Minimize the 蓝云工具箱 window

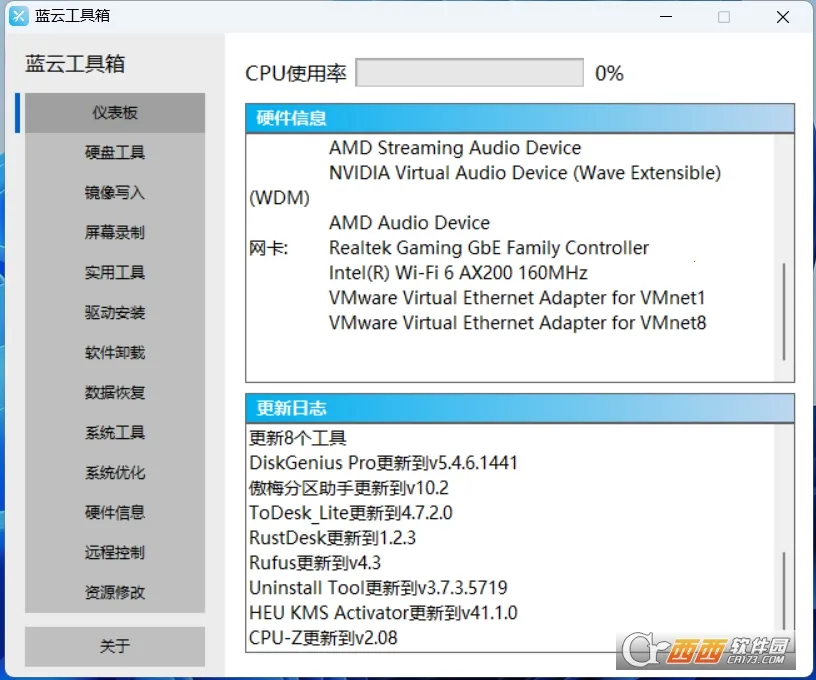(x=668, y=17)
